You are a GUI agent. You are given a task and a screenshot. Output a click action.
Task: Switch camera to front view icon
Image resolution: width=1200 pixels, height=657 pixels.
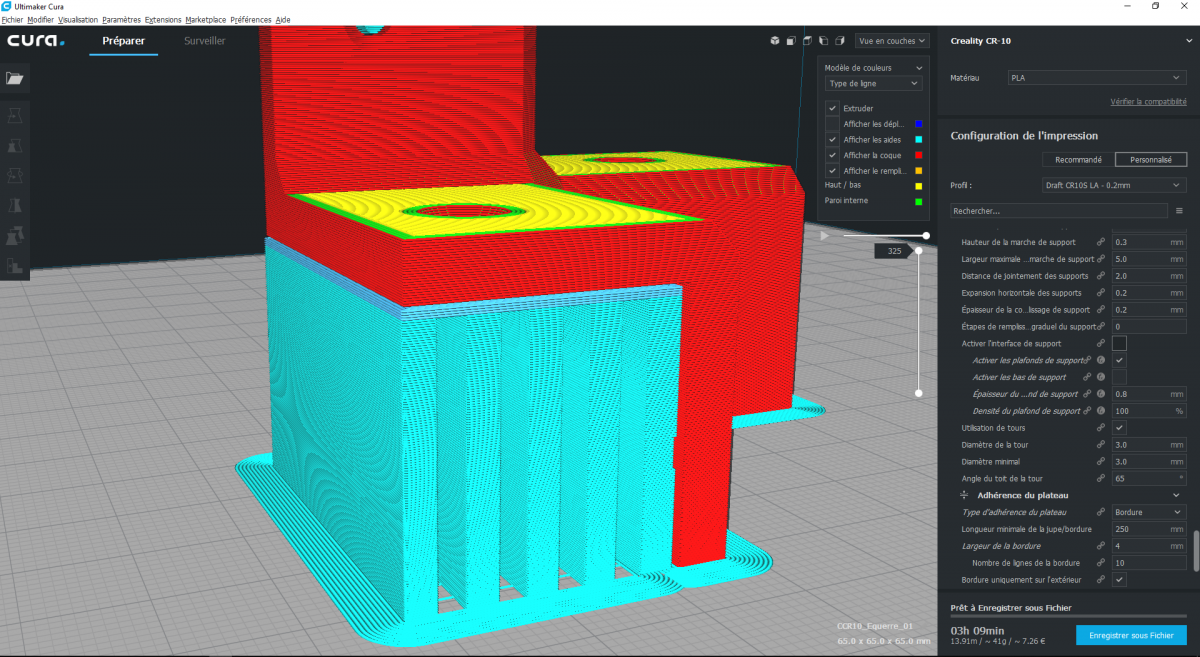coord(791,41)
